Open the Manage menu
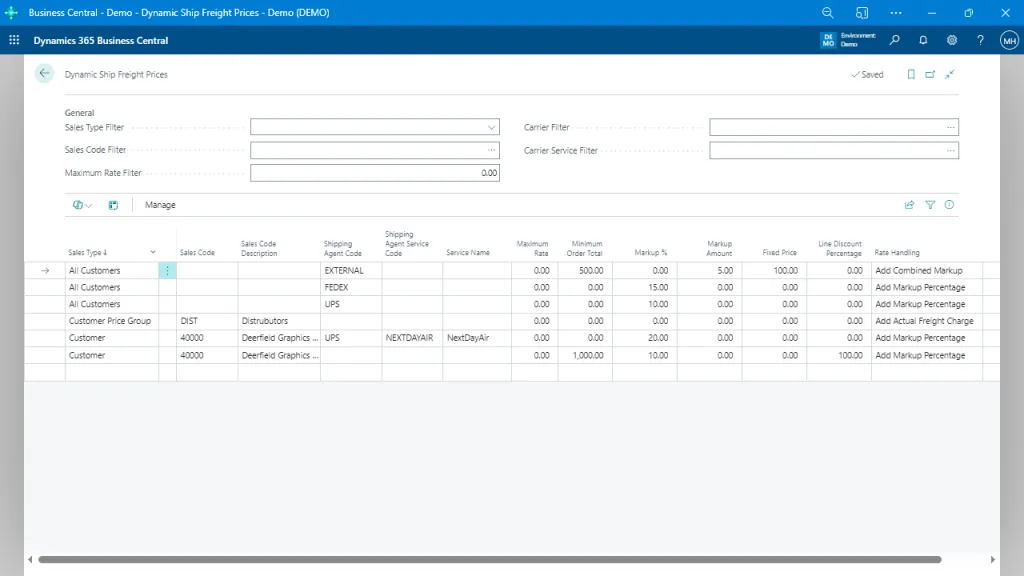Screen dimensions: 1024x576 pos(159,205)
